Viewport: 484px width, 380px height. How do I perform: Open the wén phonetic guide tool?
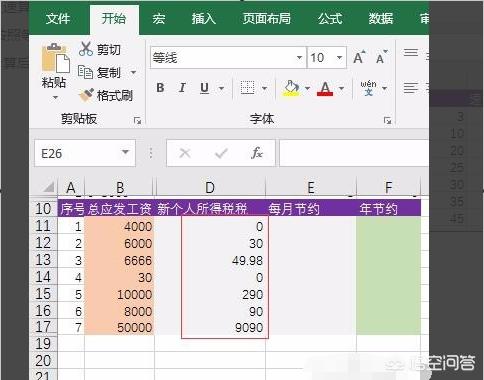point(368,88)
